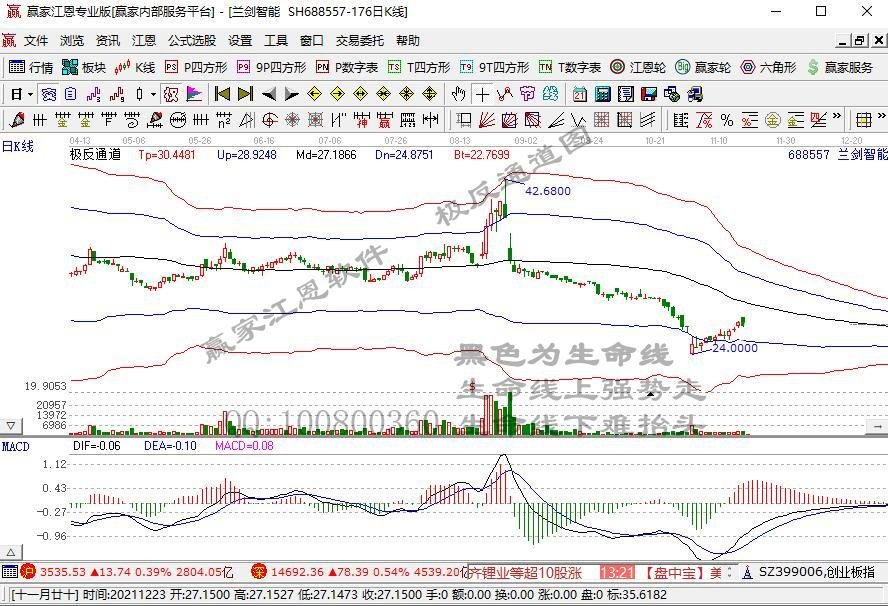The height and width of the screenshot is (606, 888).
Task: Click the right-arrow button beside volume pane
Action: [878, 426]
